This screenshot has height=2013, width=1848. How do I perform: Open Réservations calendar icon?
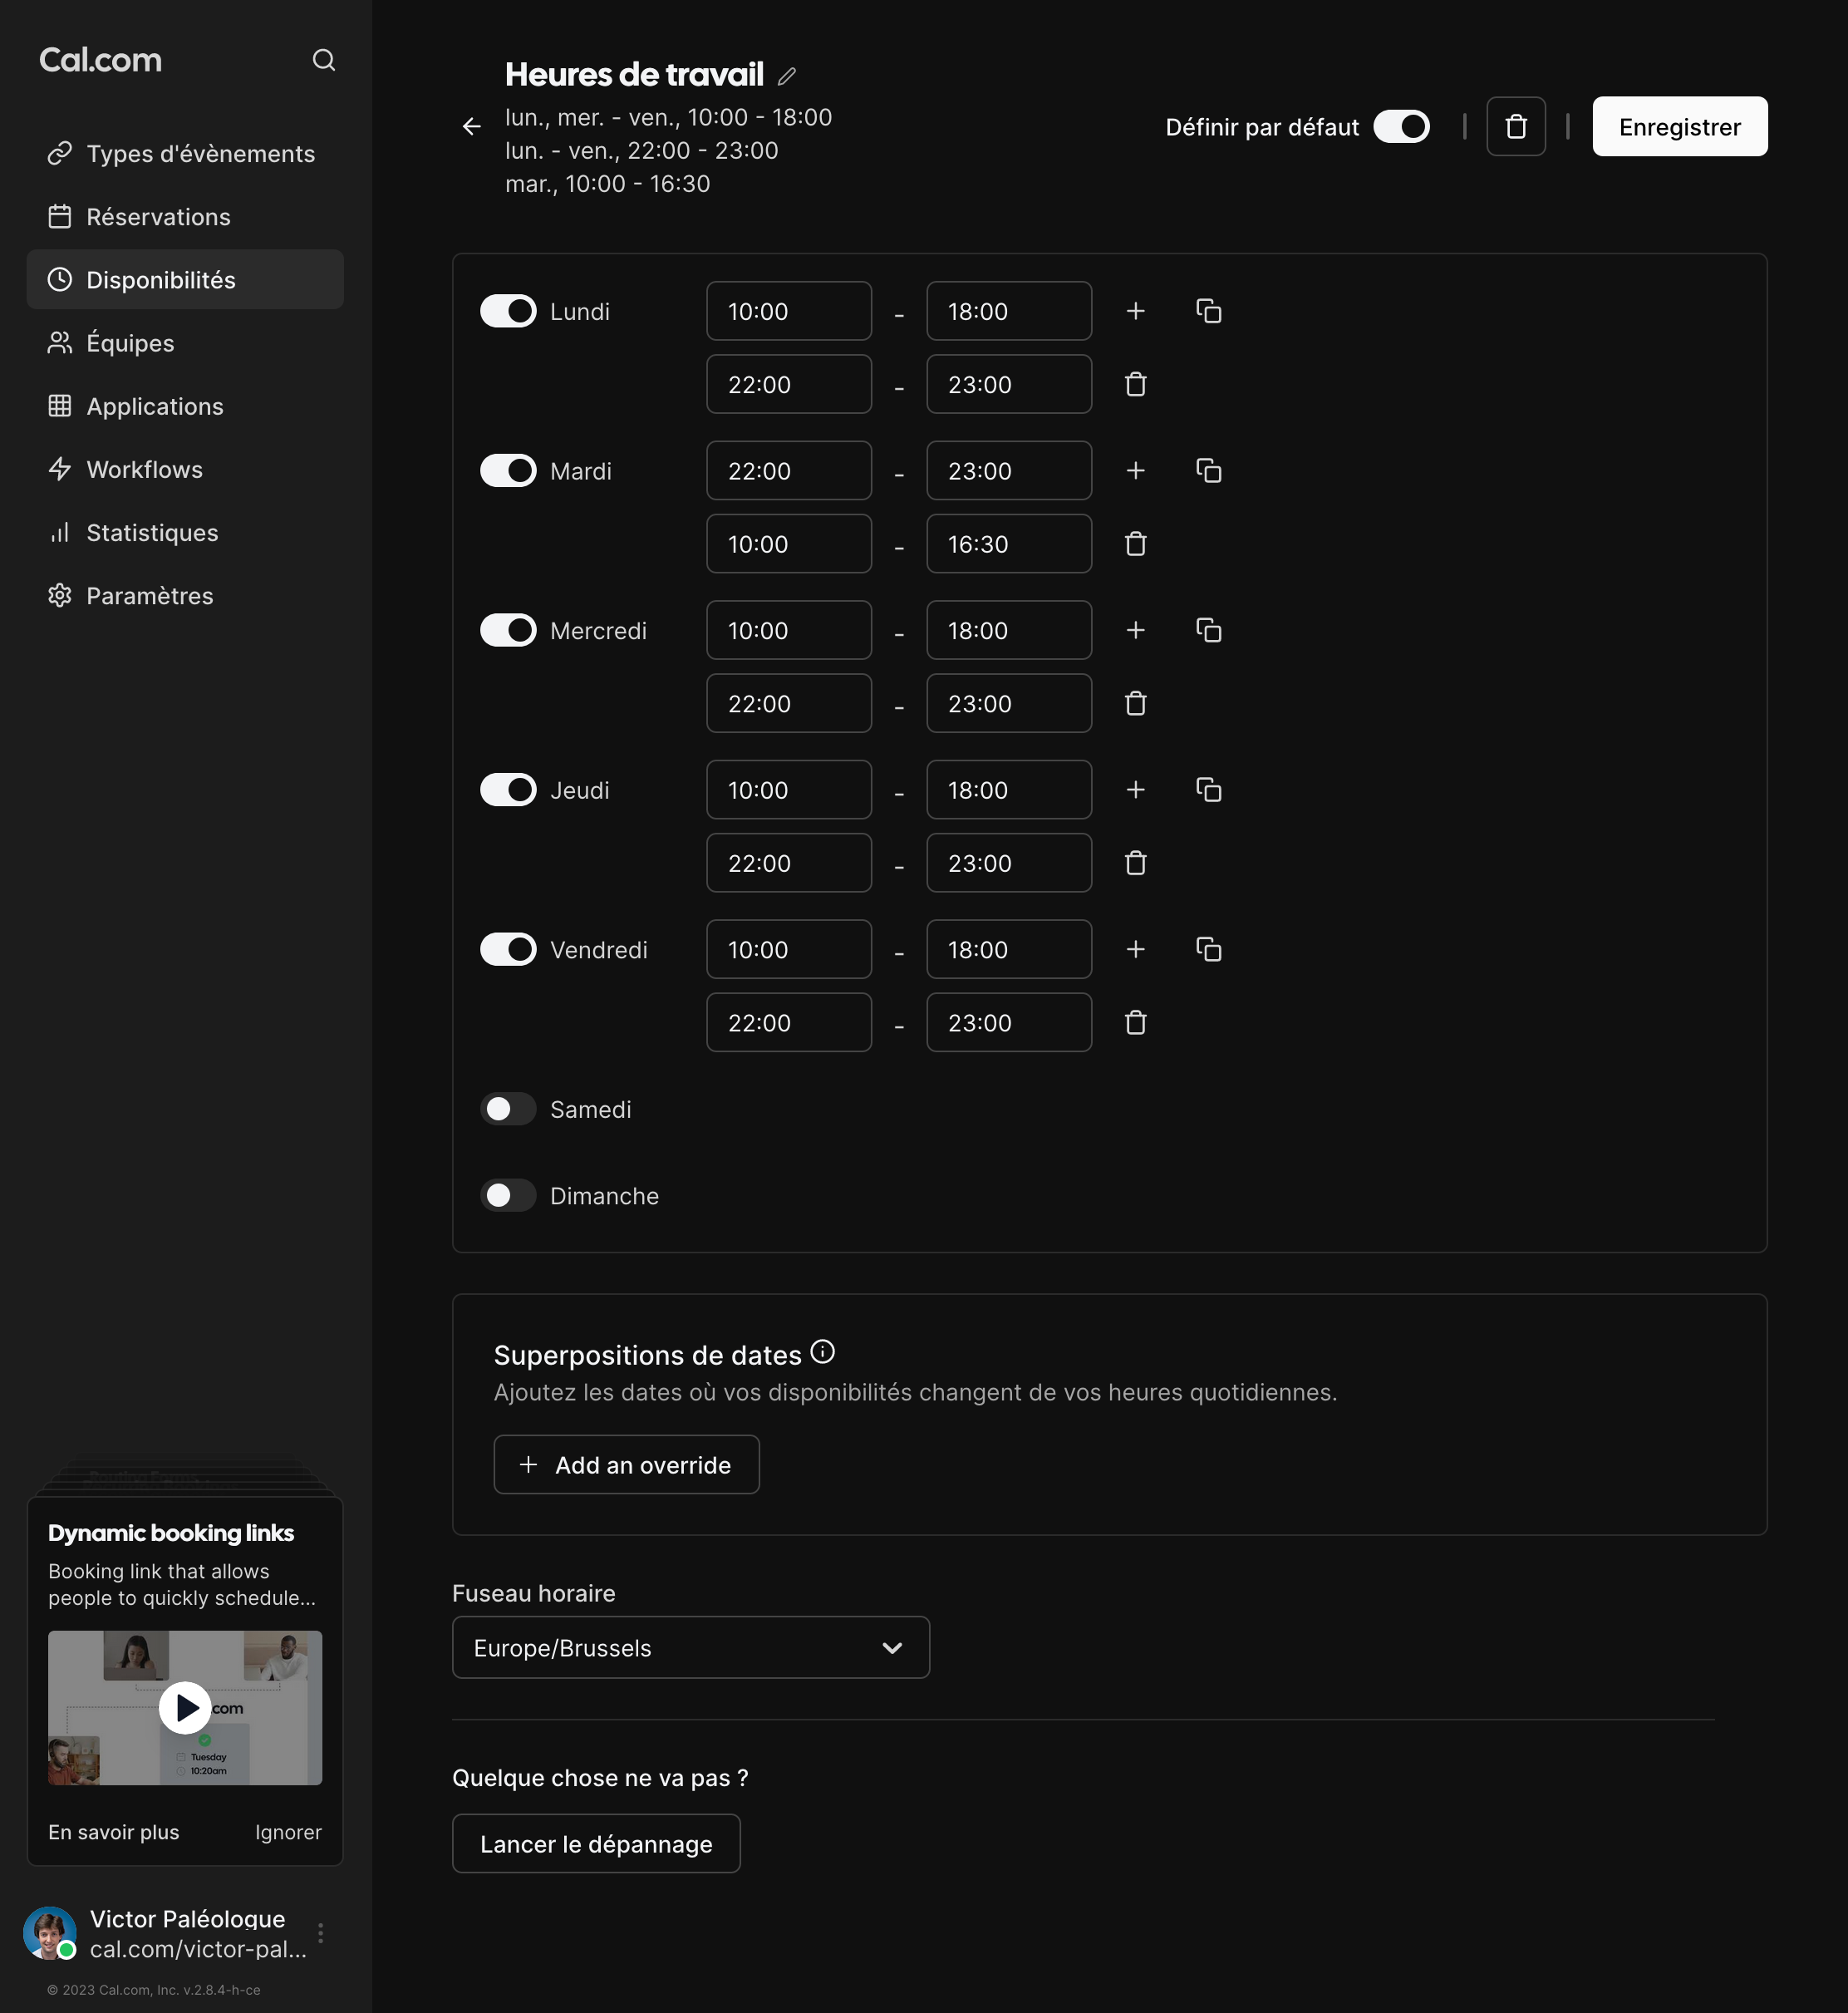[x=60, y=216]
